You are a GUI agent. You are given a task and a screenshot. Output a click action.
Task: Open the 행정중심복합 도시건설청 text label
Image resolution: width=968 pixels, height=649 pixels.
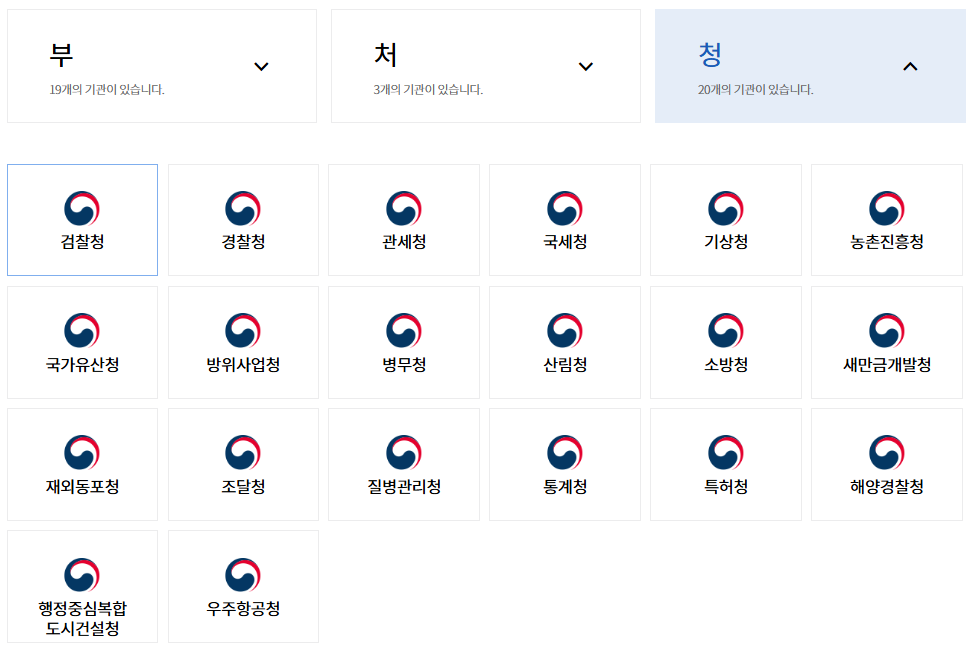[82, 619]
